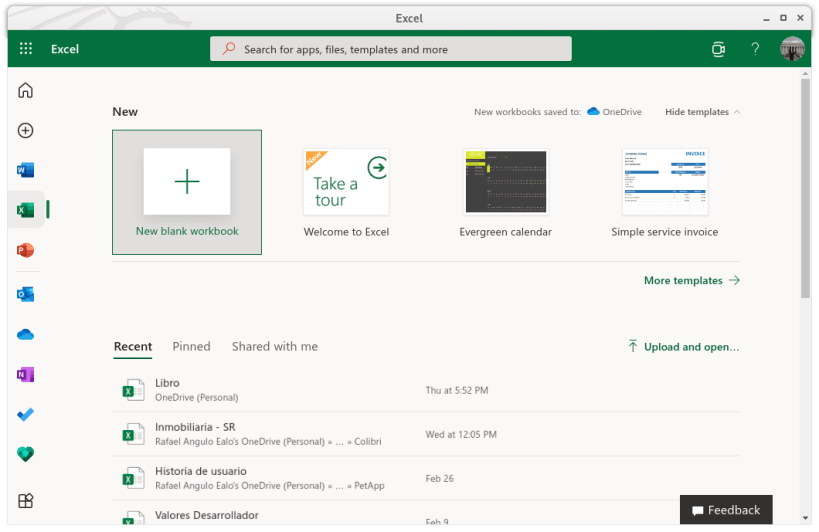The image size is (819, 532).
Task: Open the Welcome to Excel tour template
Action: click(x=346, y=192)
